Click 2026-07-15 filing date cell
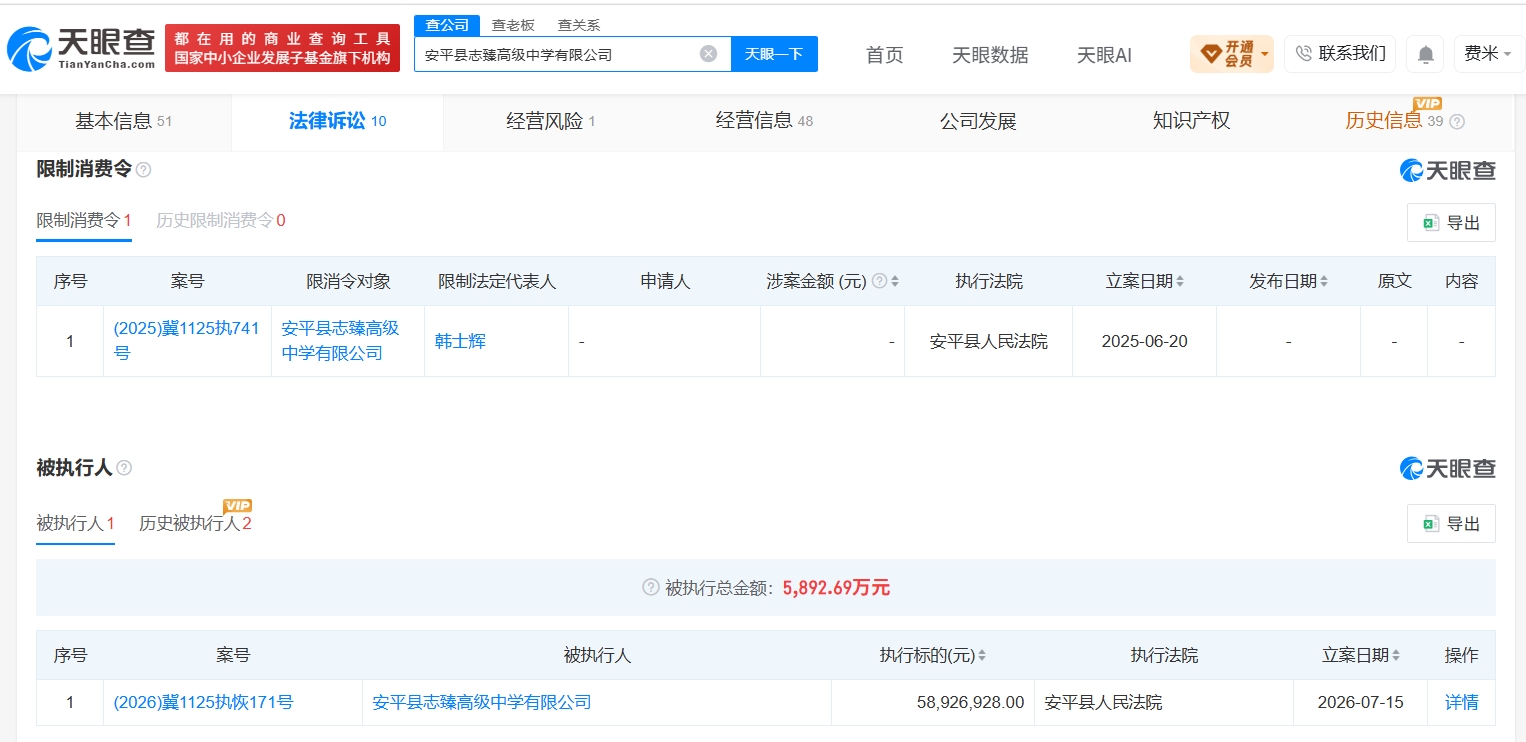Viewport: 1526px width, 742px height. (x=1360, y=702)
